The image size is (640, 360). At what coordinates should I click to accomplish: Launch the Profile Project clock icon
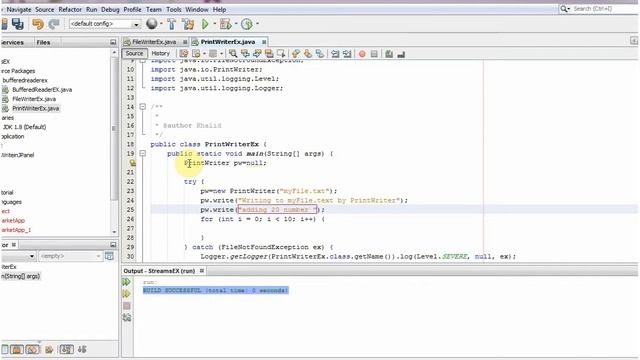click(247, 24)
